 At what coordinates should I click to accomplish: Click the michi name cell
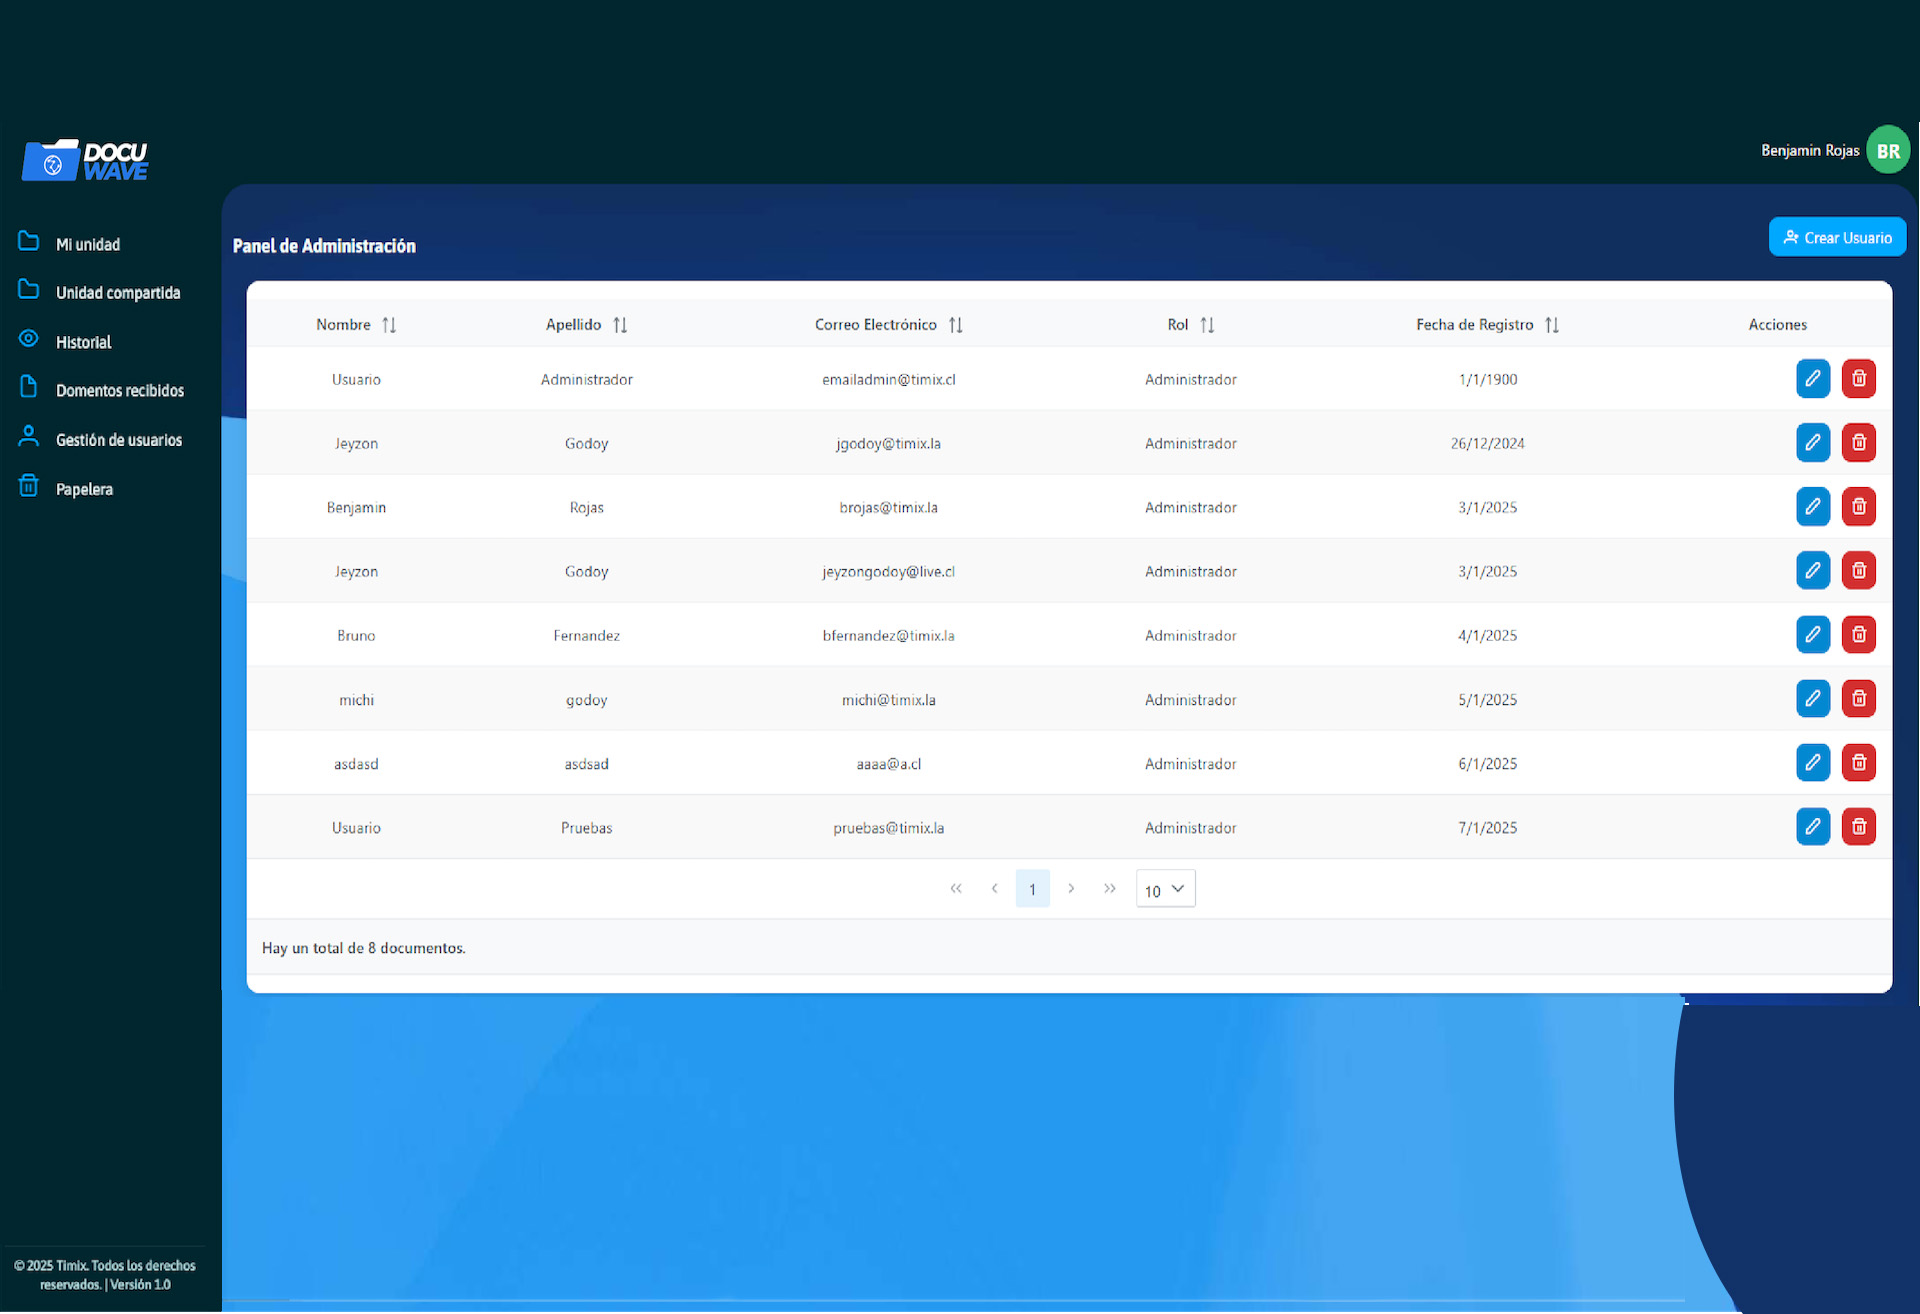356,700
